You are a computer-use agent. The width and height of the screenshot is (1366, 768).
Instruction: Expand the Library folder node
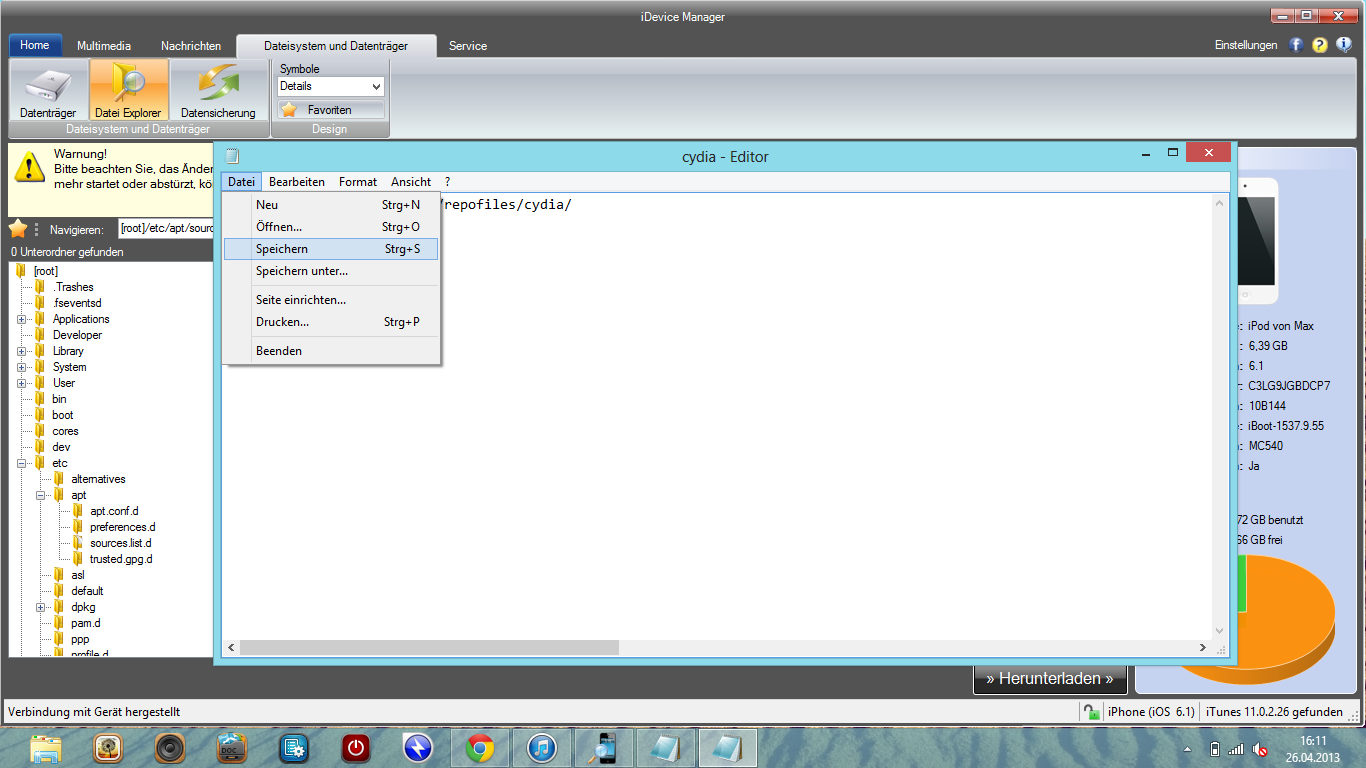[x=22, y=351]
